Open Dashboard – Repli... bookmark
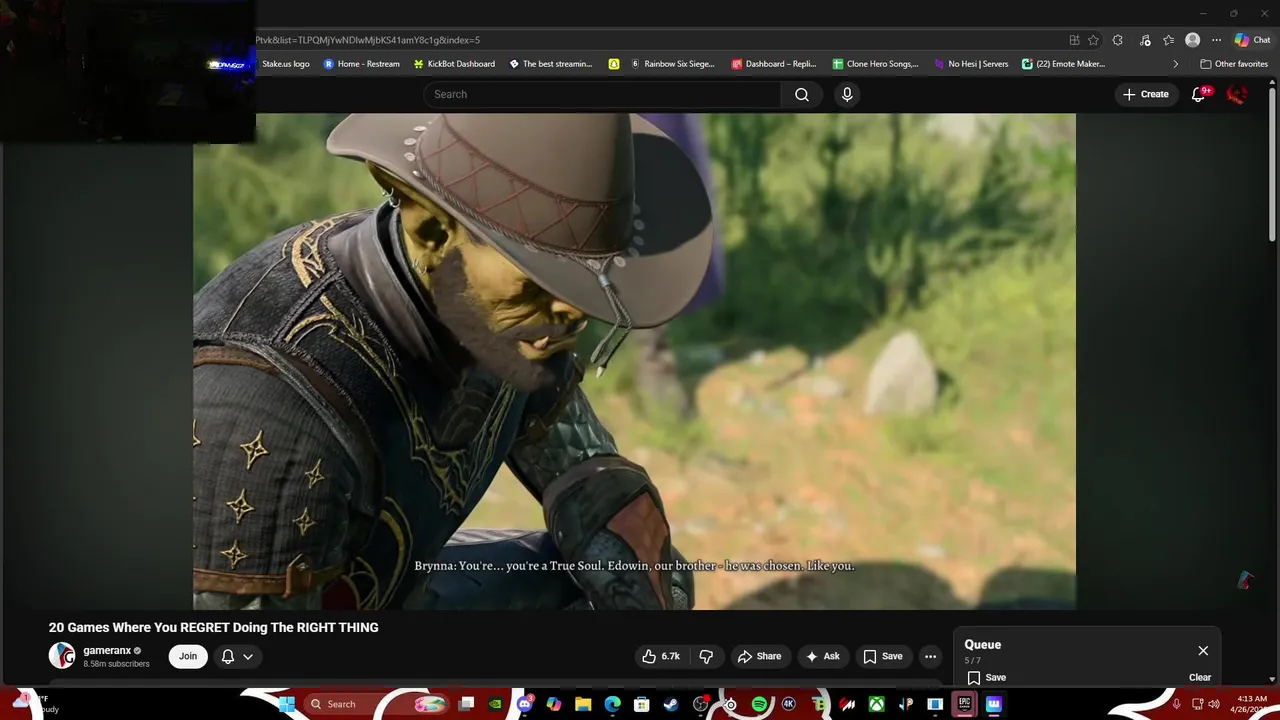 774,64
